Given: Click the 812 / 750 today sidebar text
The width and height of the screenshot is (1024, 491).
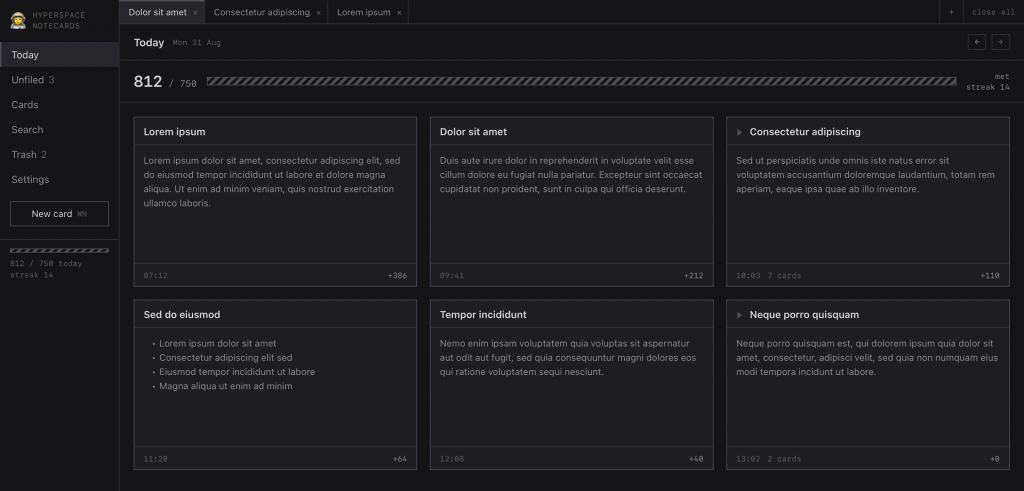Looking at the screenshot, I should [46, 264].
